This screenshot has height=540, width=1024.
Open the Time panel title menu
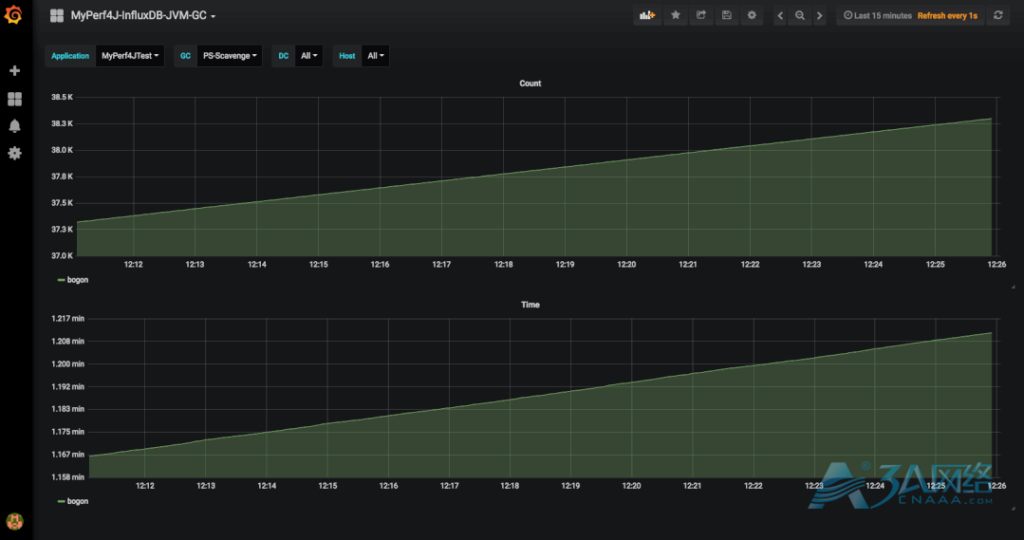point(530,304)
